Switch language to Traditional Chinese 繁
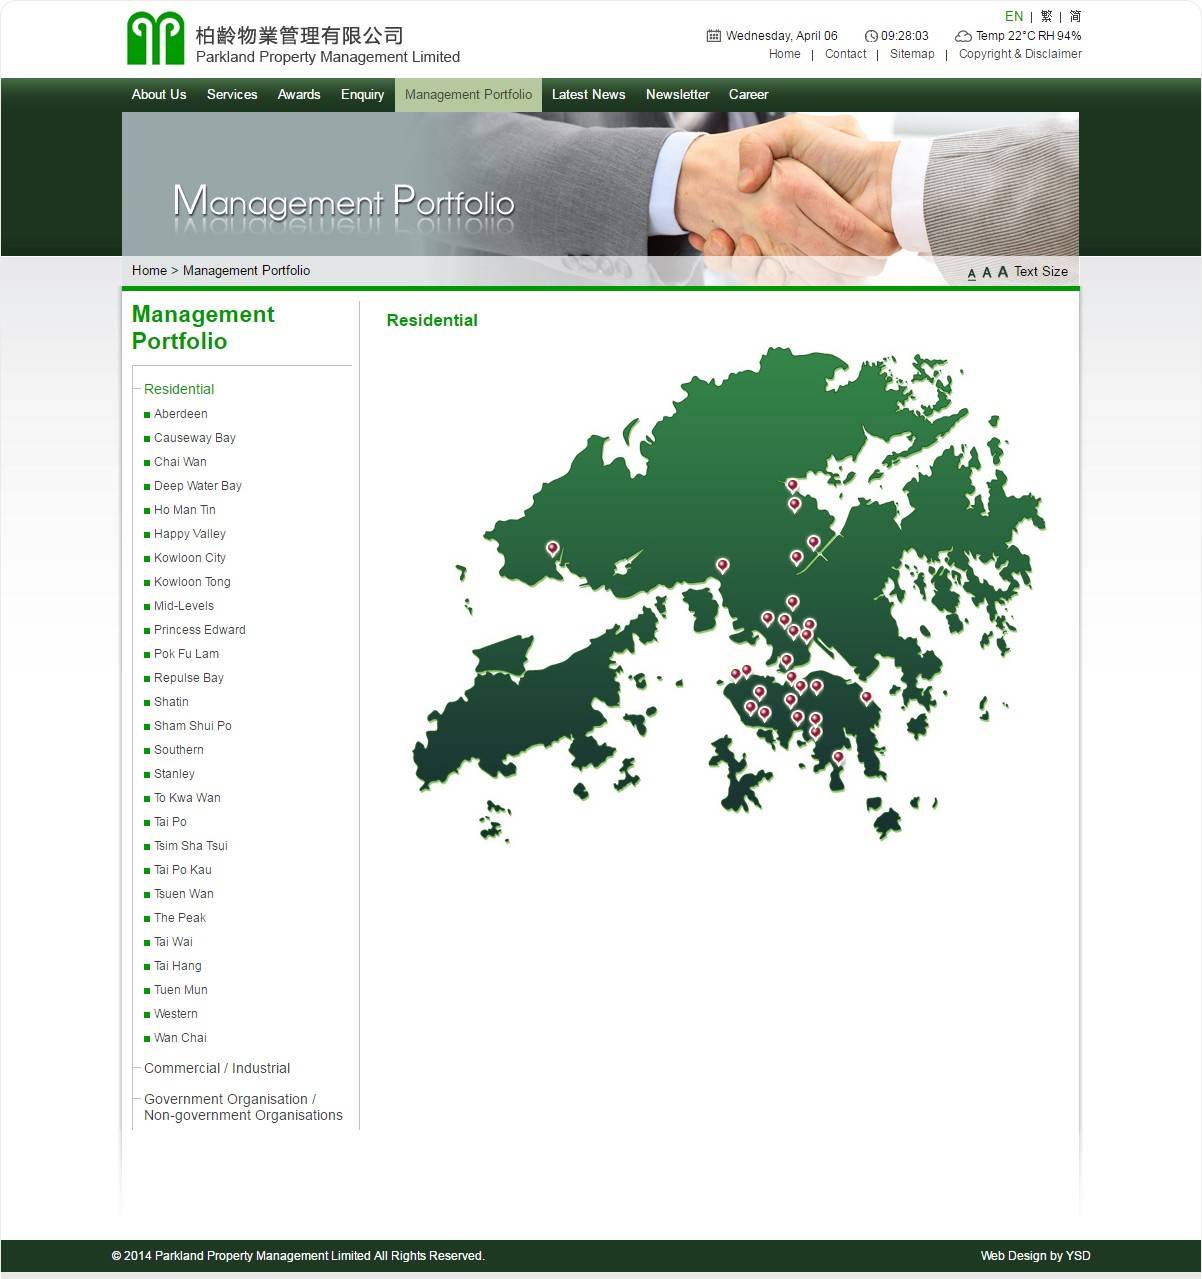 tap(1046, 16)
